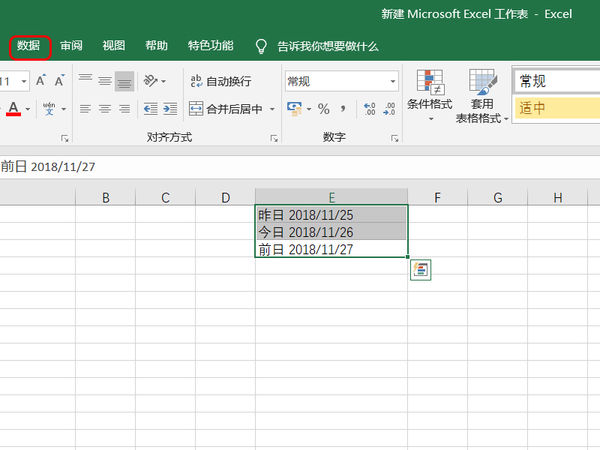Switch to the 审阅 tab
The height and width of the screenshot is (450, 600).
pos(71,46)
